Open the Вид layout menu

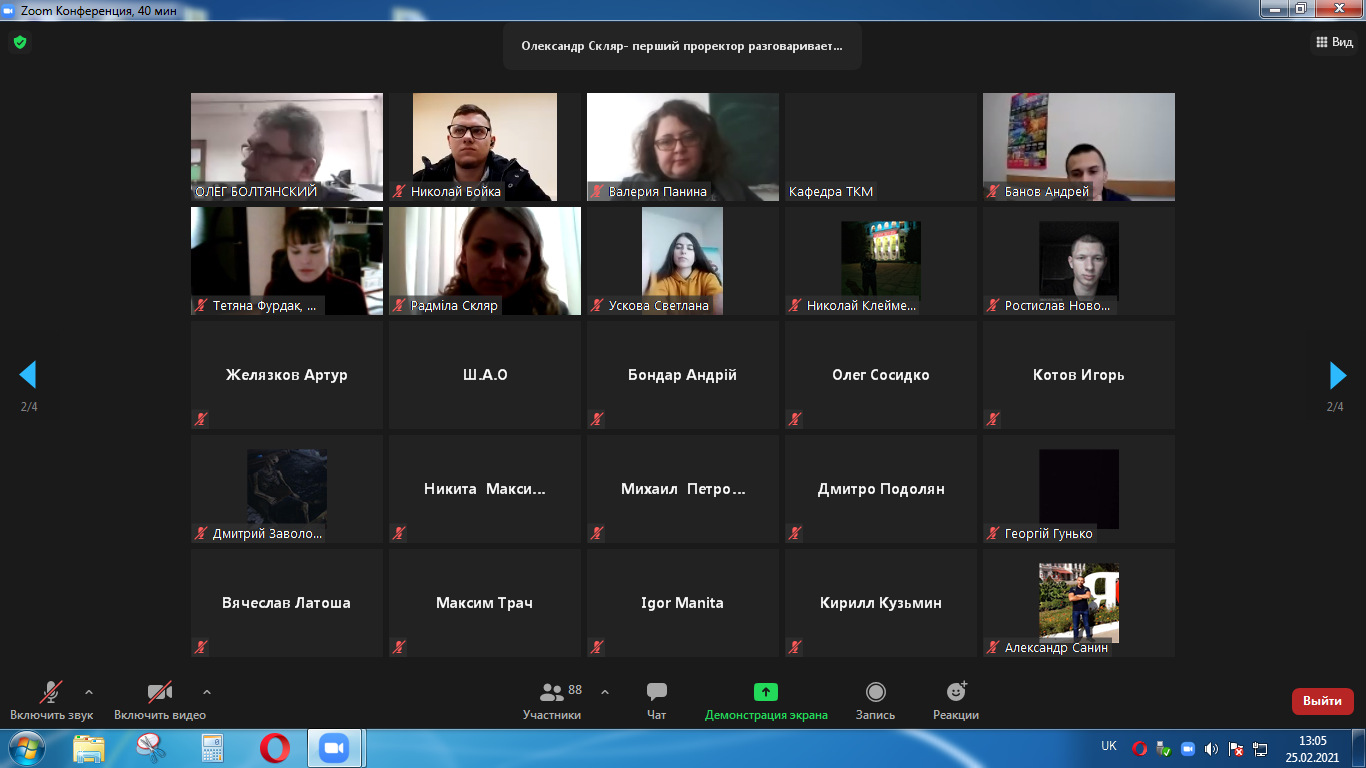1333,42
